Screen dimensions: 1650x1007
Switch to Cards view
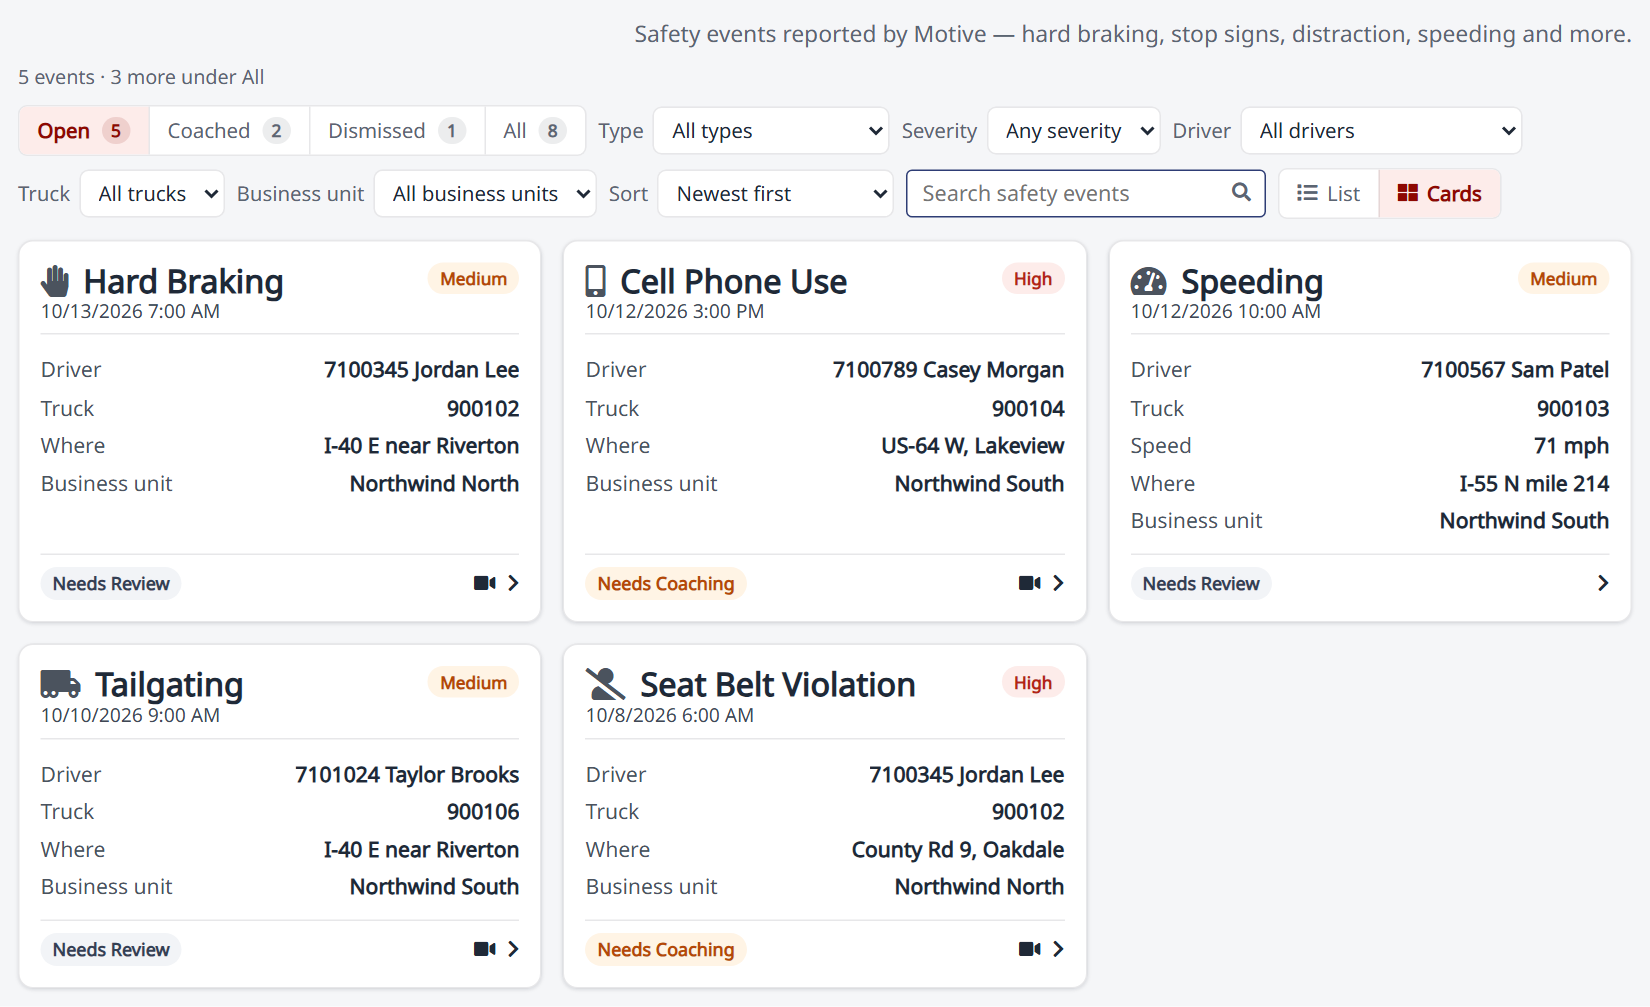point(1440,194)
